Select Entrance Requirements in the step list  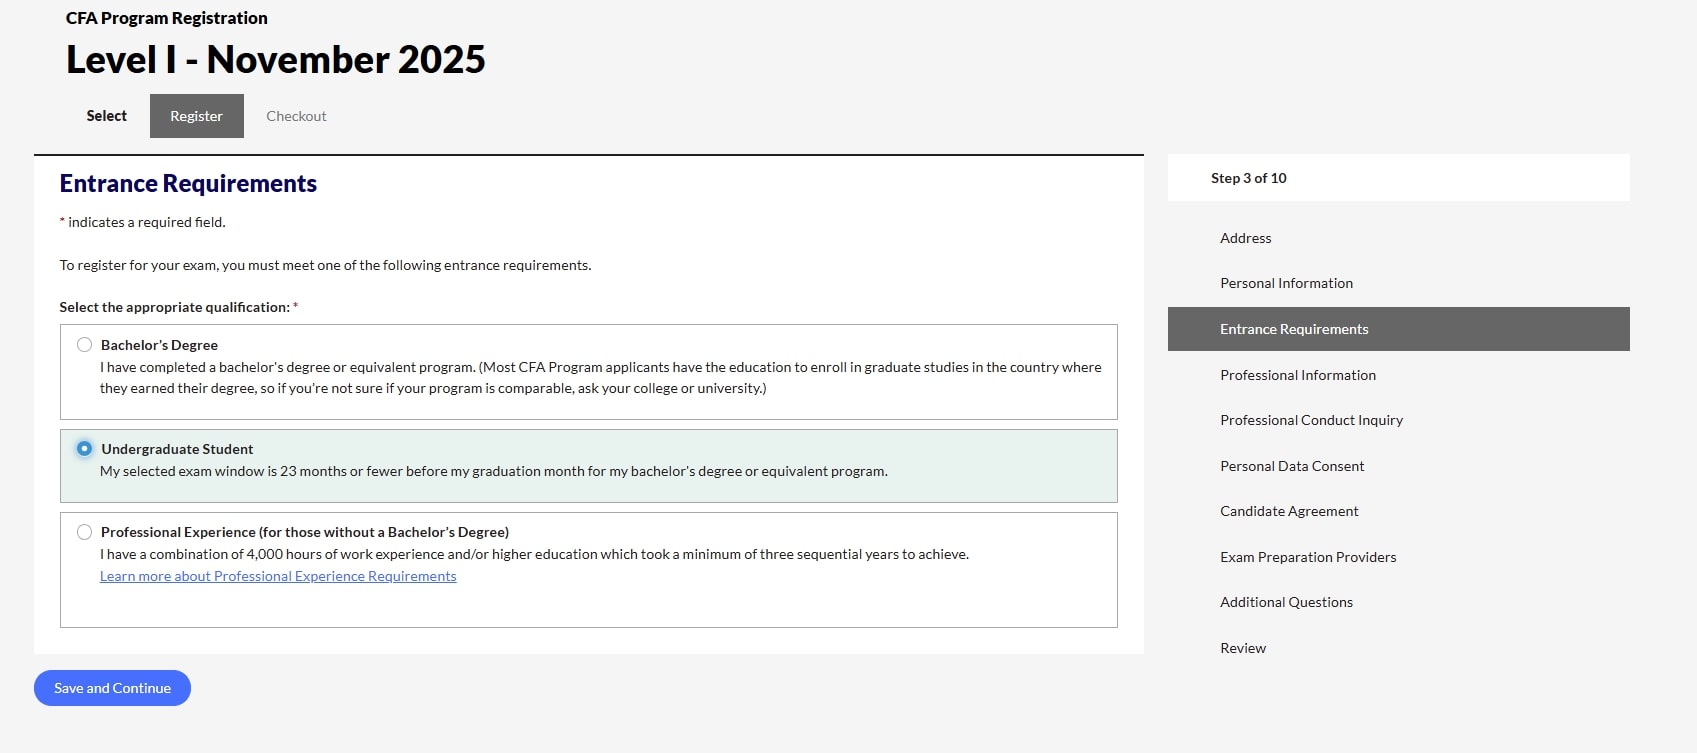(x=1399, y=329)
